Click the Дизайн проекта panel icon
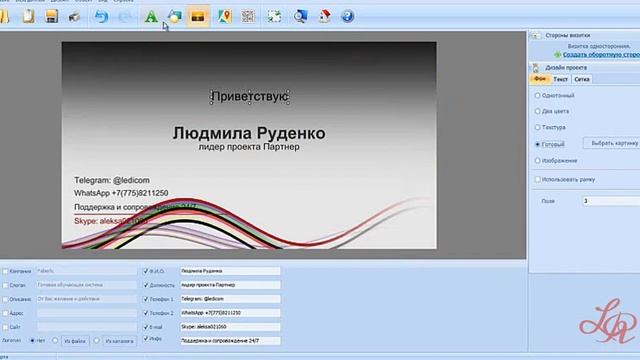The width and height of the screenshot is (640, 360). click(536, 68)
